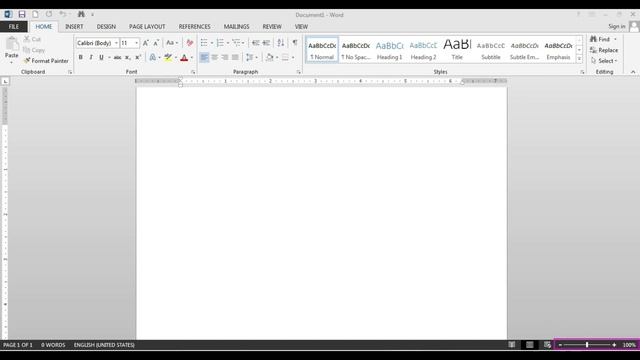640x360 pixels.
Task: Apply the text highlight color marker
Action: [x=168, y=58]
